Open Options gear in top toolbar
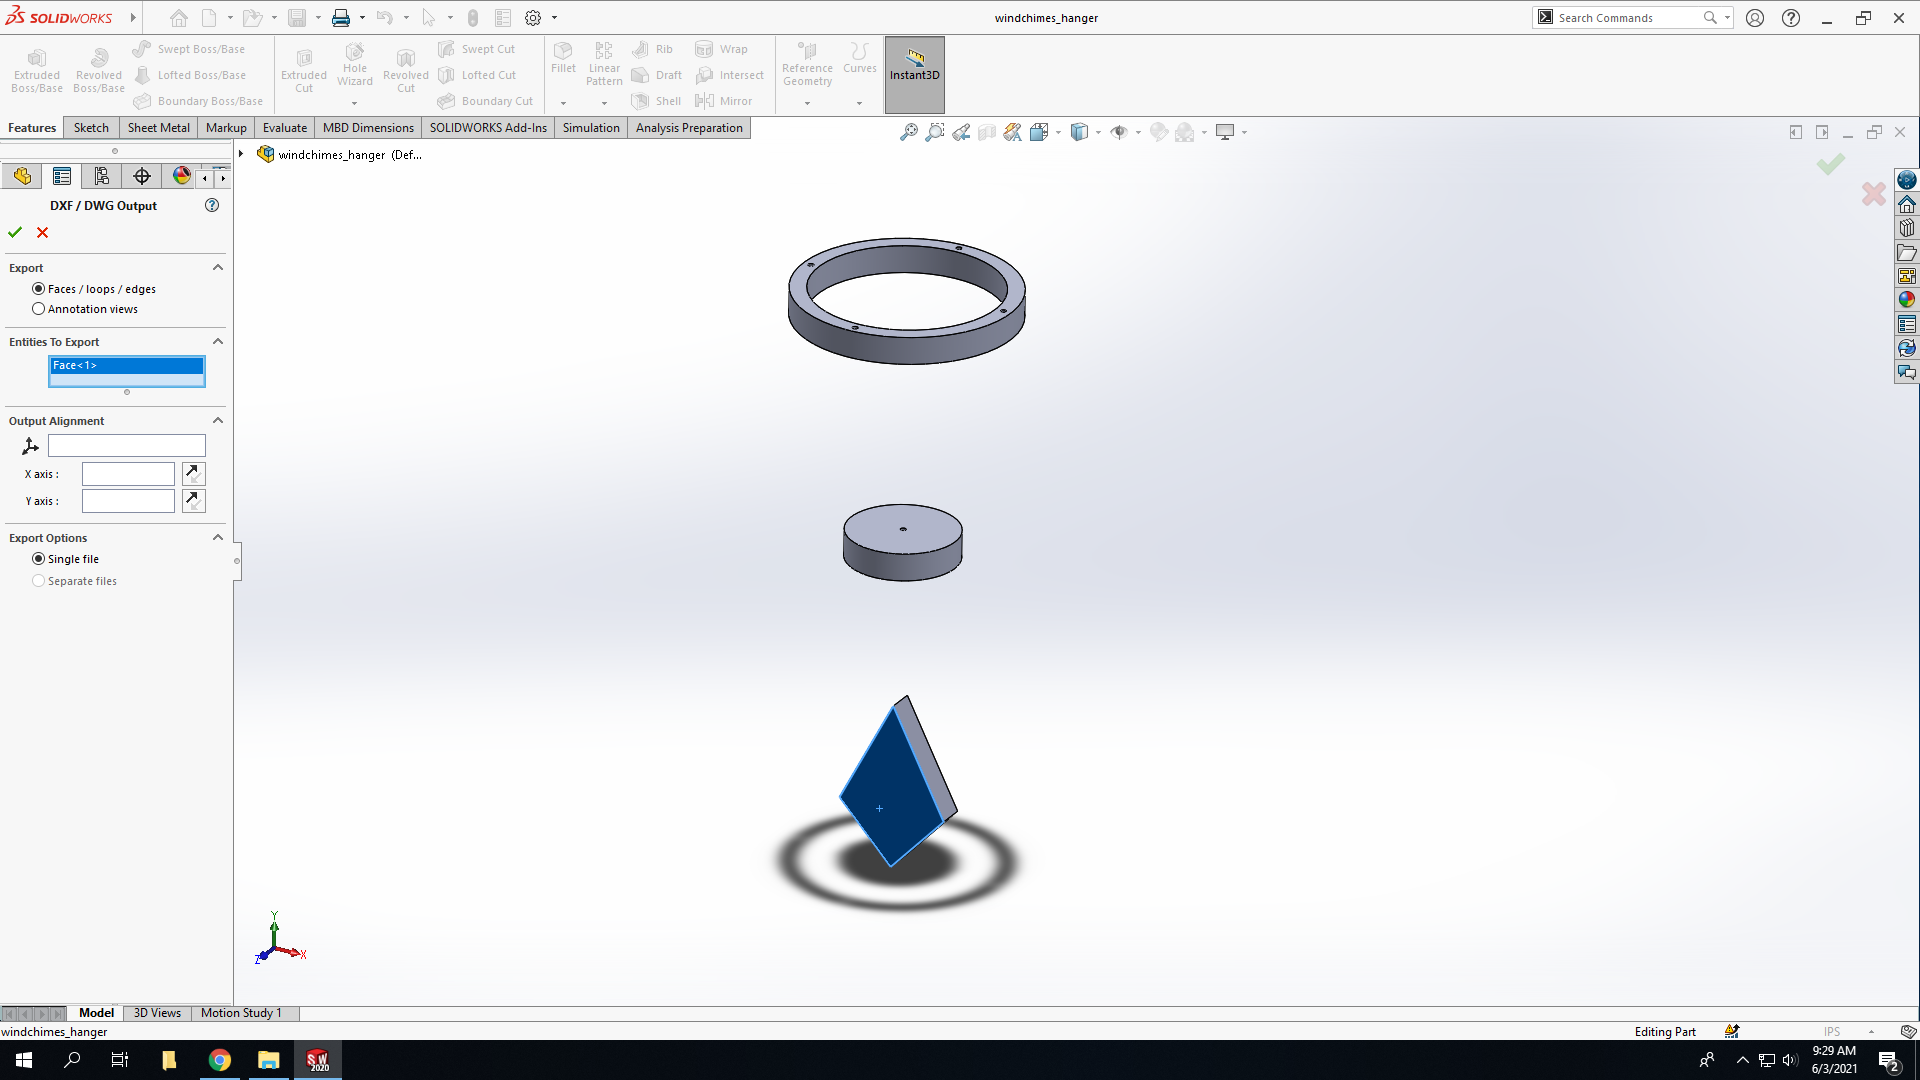This screenshot has height=1080, width=1920. pyautogui.click(x=533, y=18)
